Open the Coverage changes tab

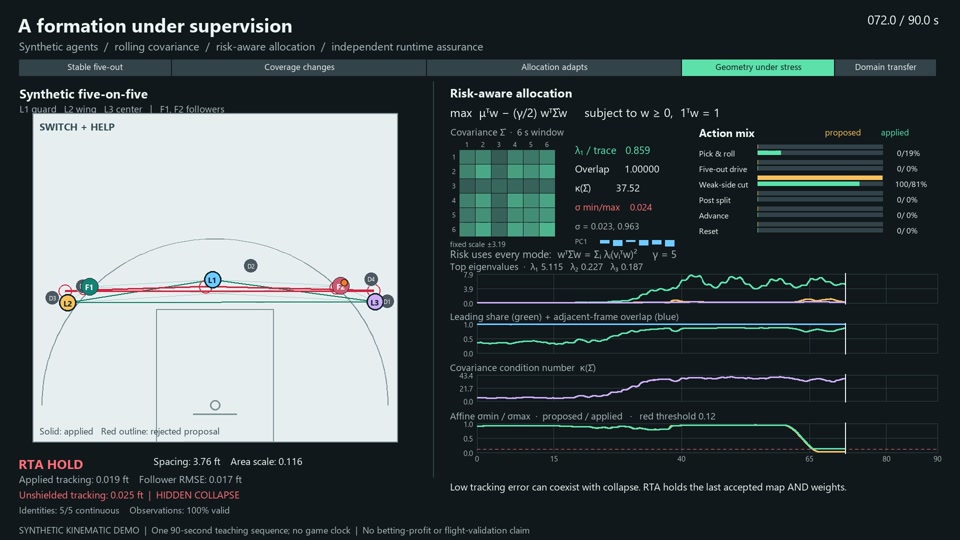point(299,67)
